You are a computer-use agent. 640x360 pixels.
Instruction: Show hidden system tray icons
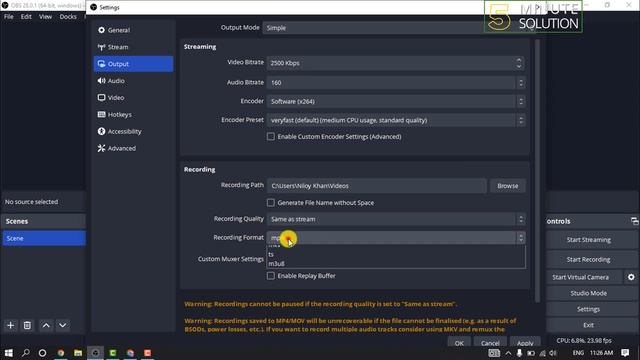point(508,353)
